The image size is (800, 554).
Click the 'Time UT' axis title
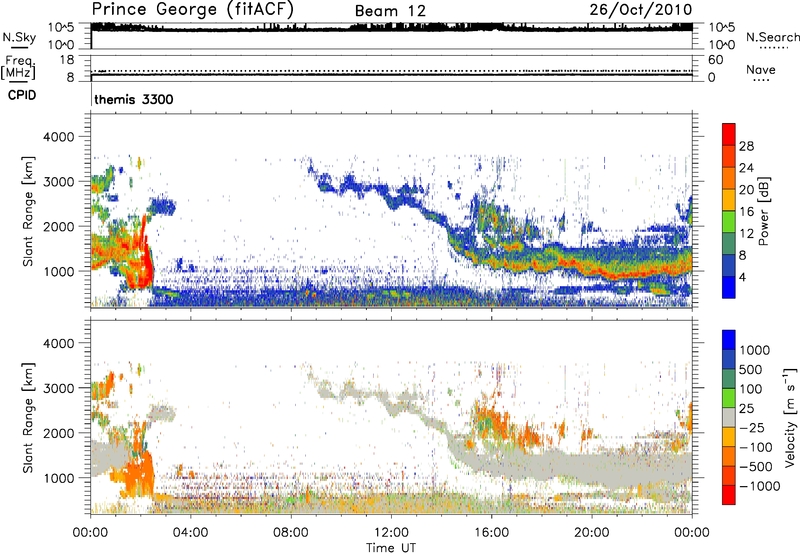(391, 548)
